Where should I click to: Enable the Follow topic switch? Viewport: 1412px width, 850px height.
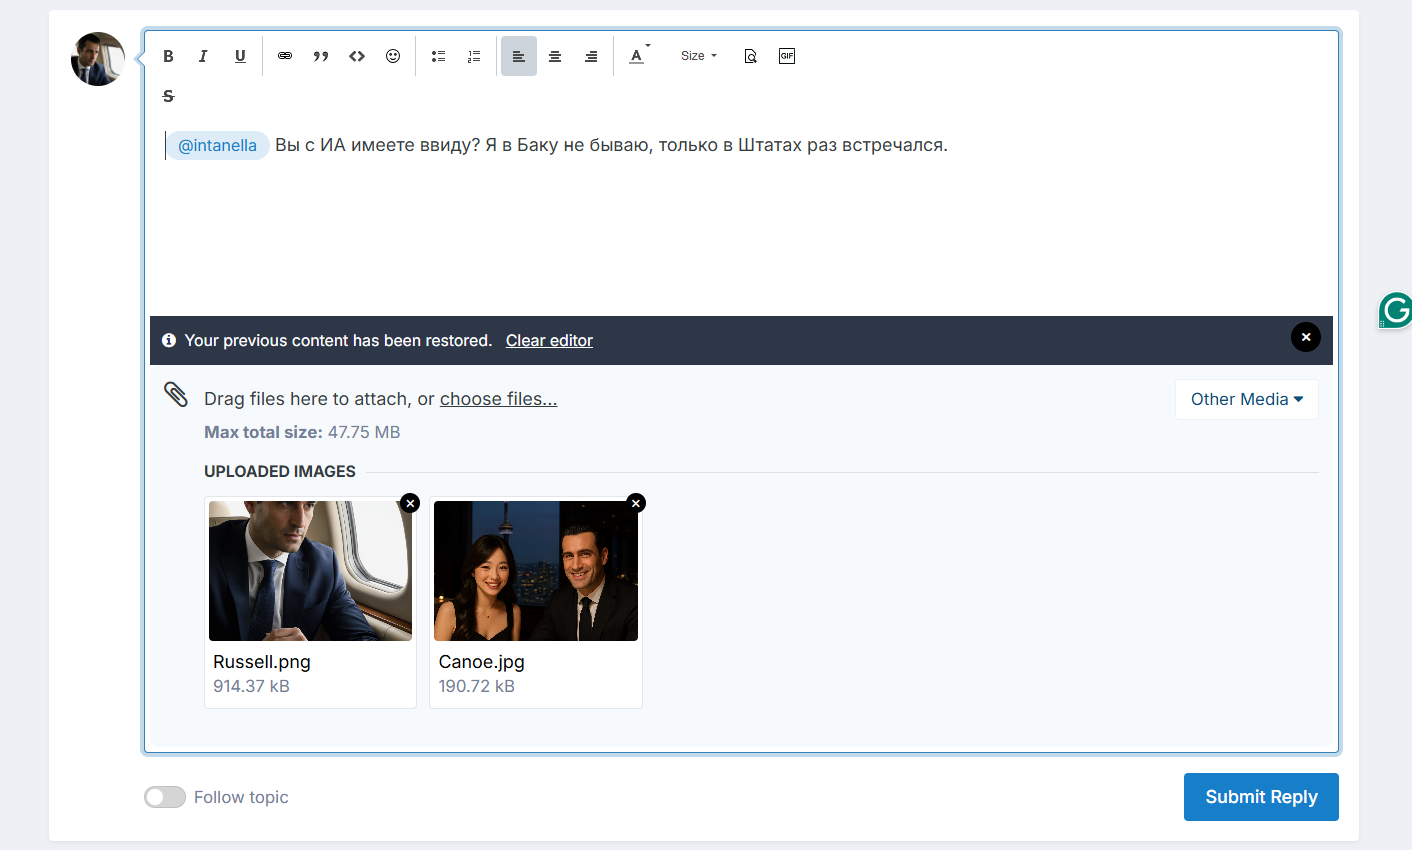coord(165,797)
